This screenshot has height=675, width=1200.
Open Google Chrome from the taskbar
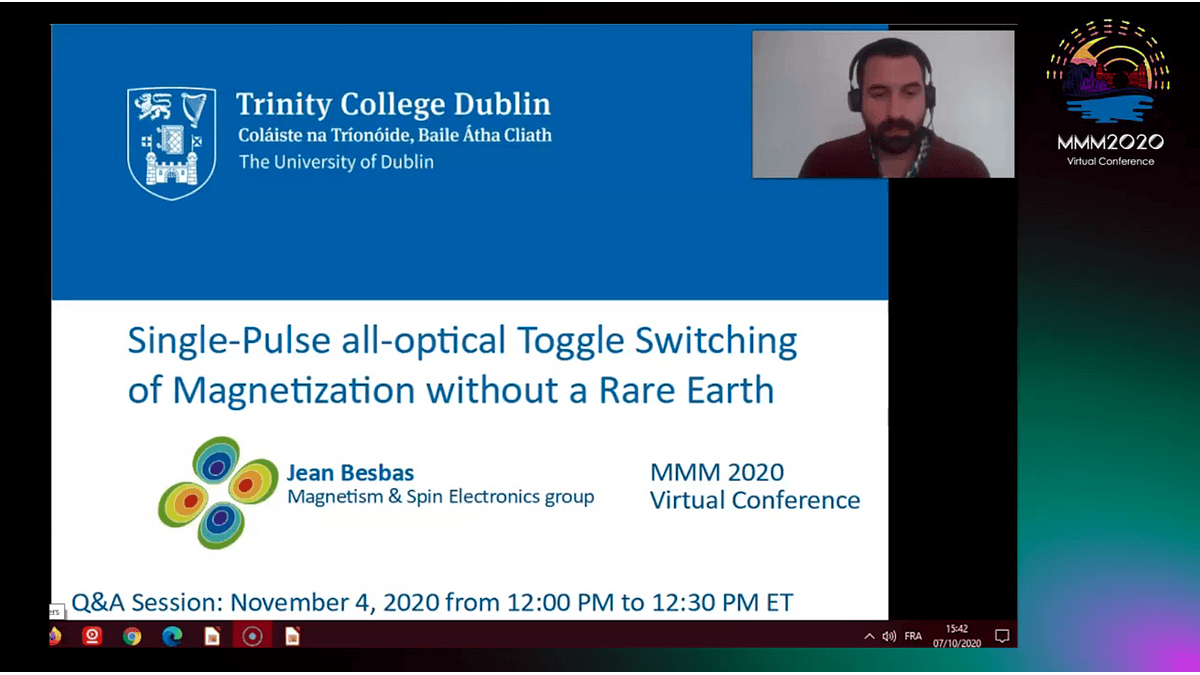(130, 636)
